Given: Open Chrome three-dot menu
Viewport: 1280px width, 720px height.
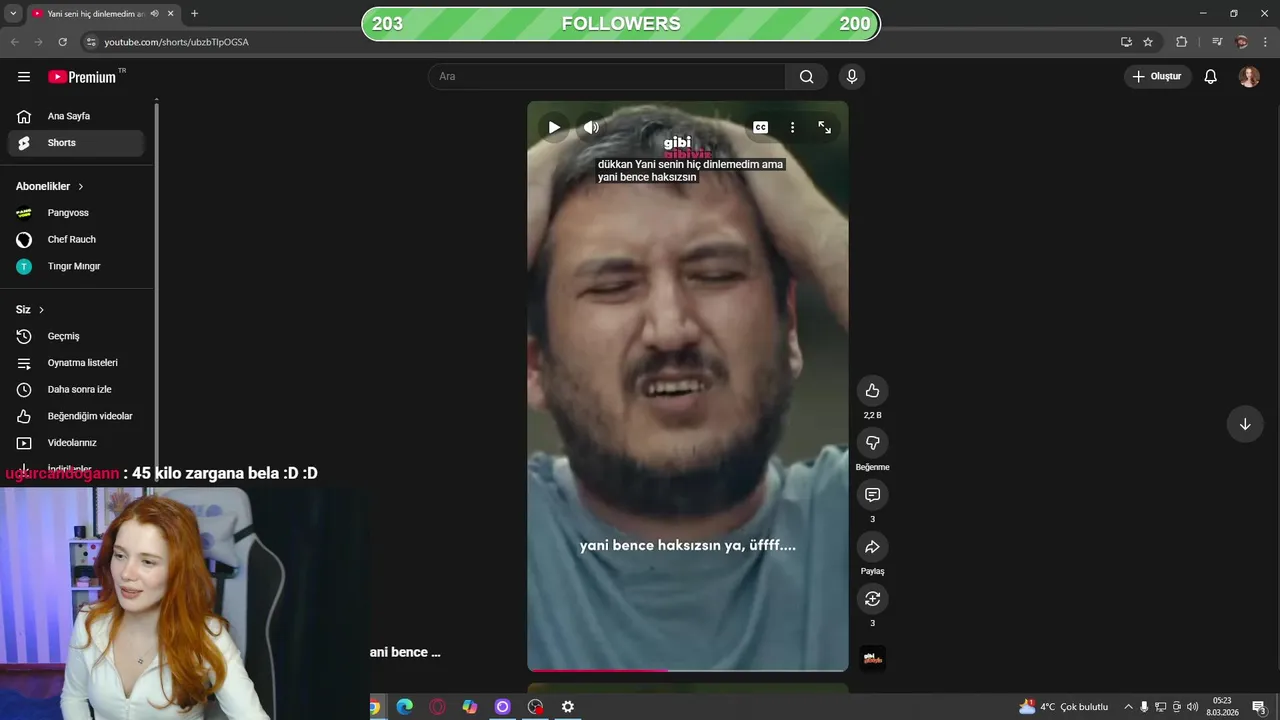Looking at the screenshot, I should click(1266, 42).
